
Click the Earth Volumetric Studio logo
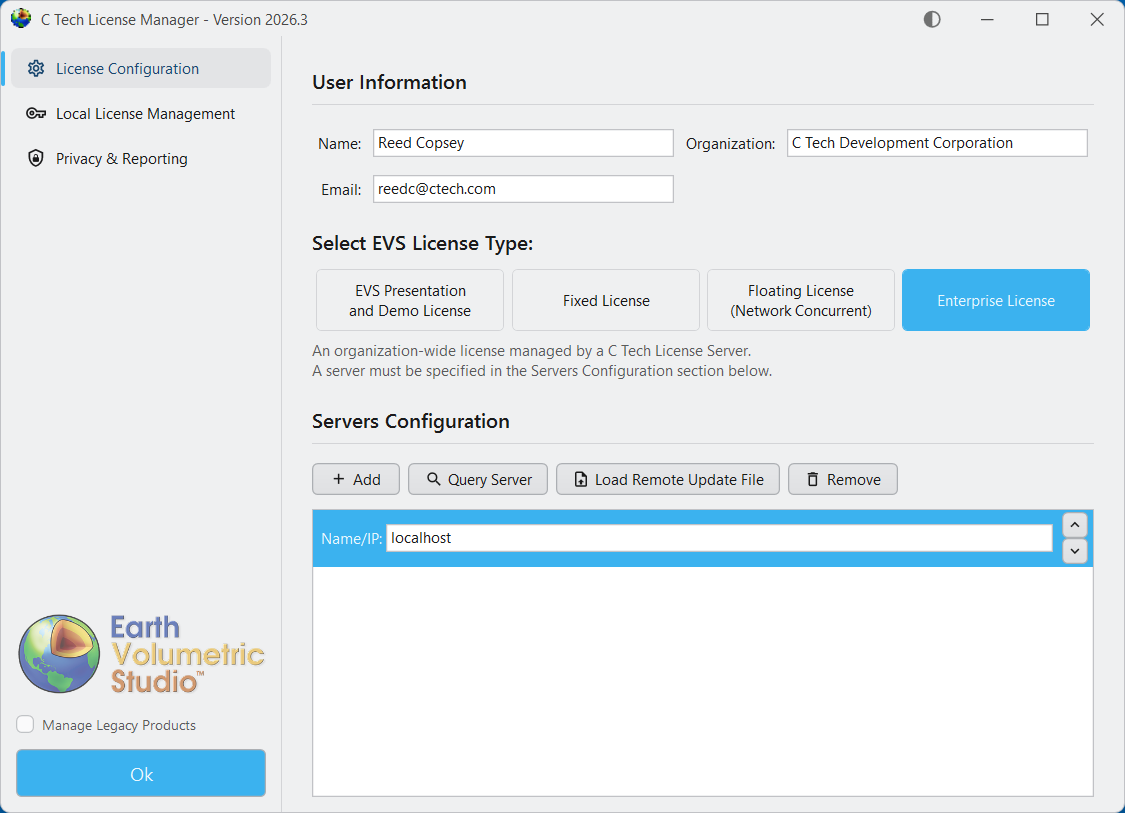tap(140, 652)
